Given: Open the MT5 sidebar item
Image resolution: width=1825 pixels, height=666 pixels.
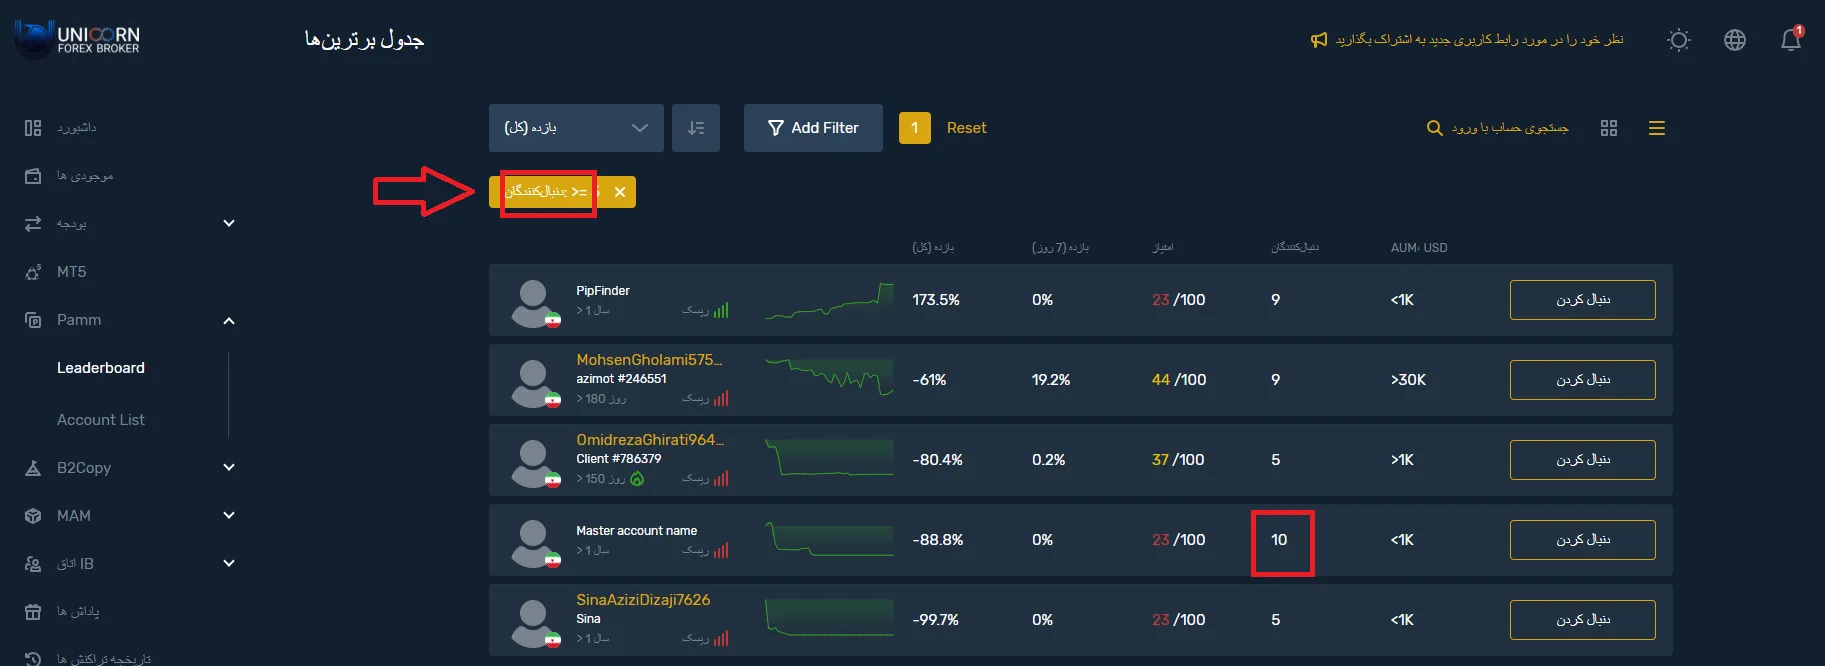Looking at the screenshot, I should point(72,272).
